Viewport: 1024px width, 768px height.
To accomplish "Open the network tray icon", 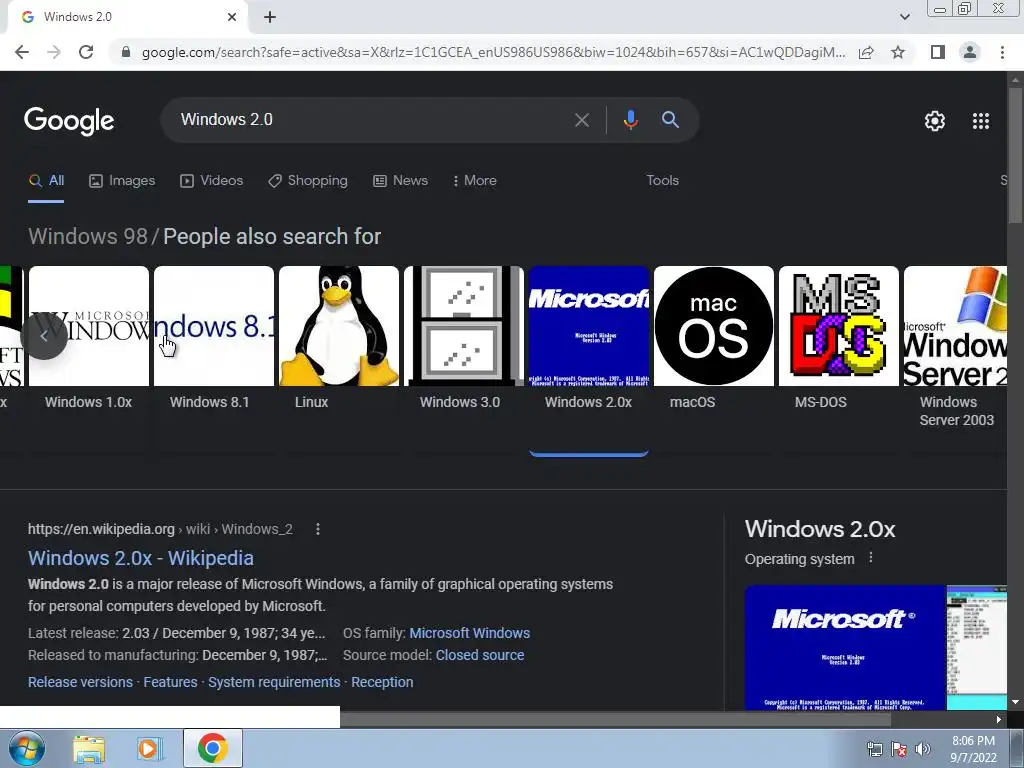I will (874, 749).
